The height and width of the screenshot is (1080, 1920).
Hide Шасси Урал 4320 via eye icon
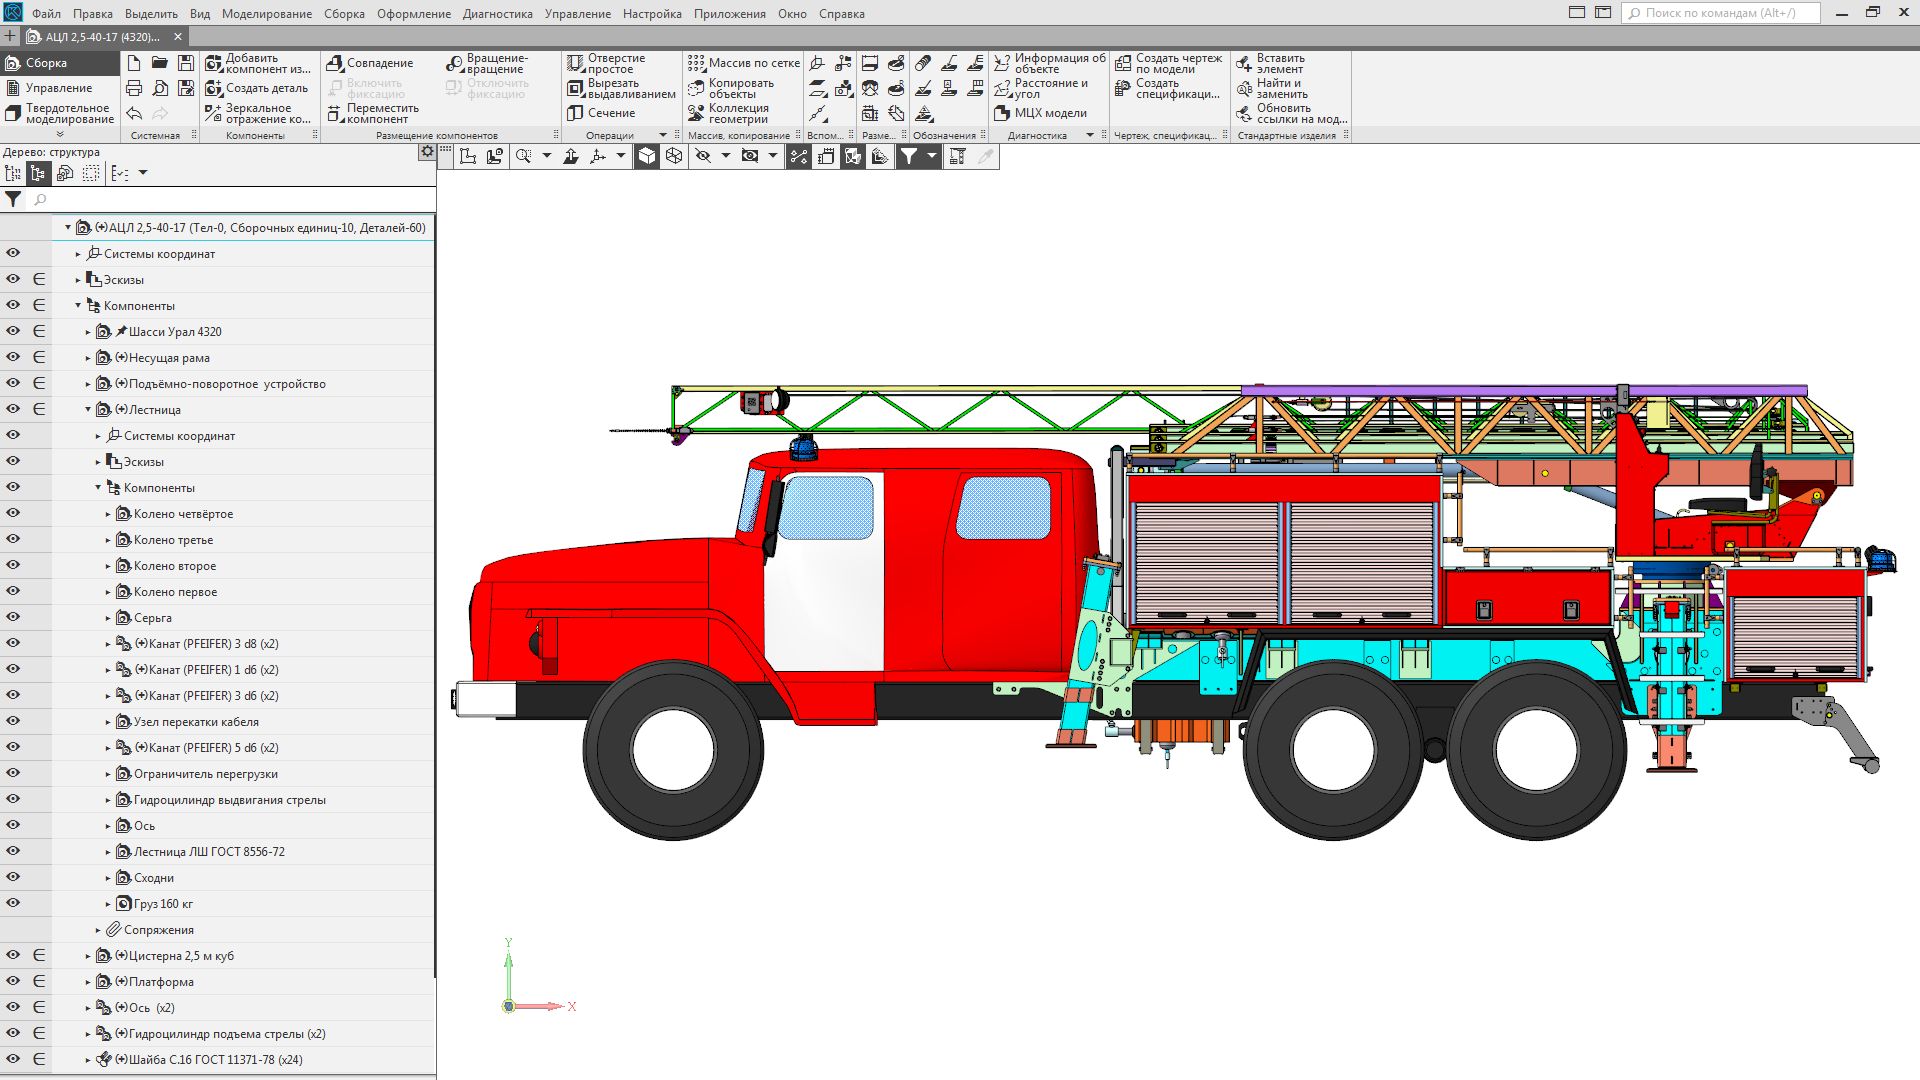13,331
